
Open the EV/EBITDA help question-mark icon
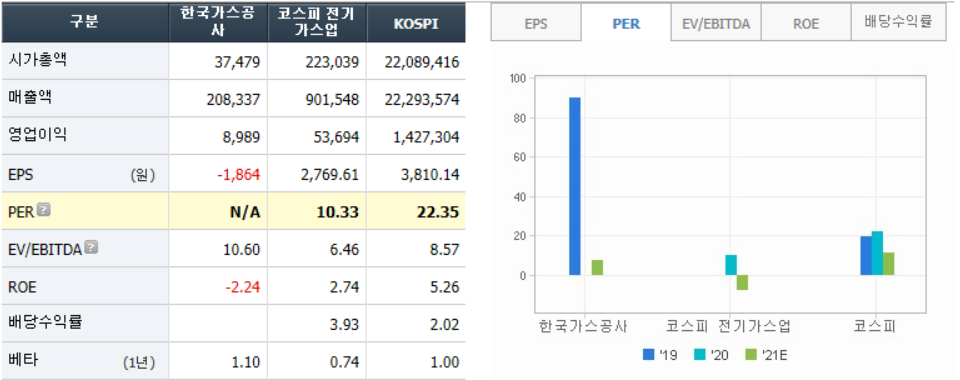coord(91,247)
